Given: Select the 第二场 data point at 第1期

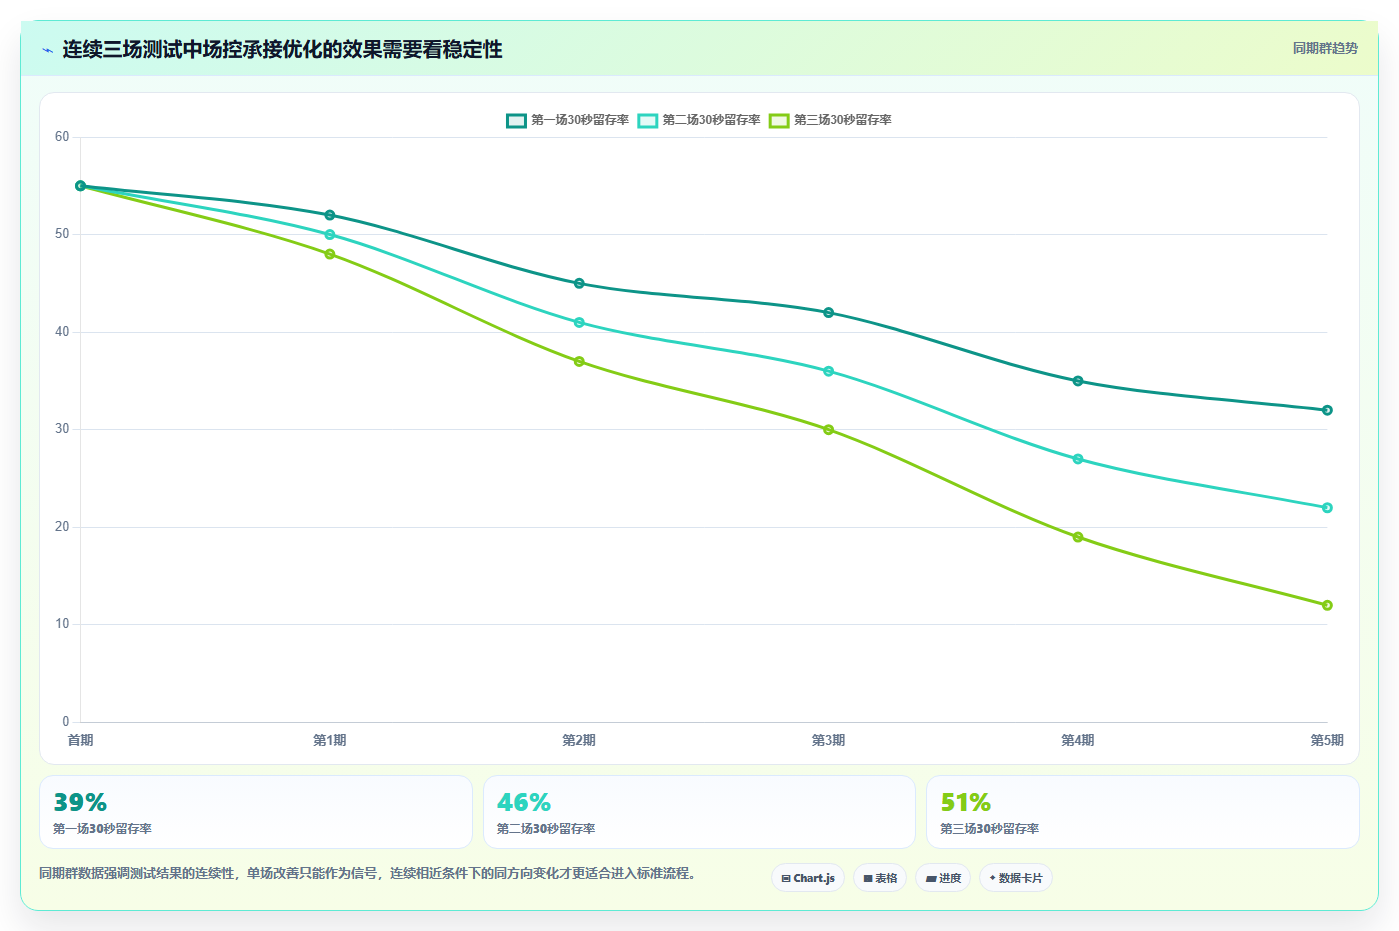Looking at the screenshot, I should tap(330, 235).
